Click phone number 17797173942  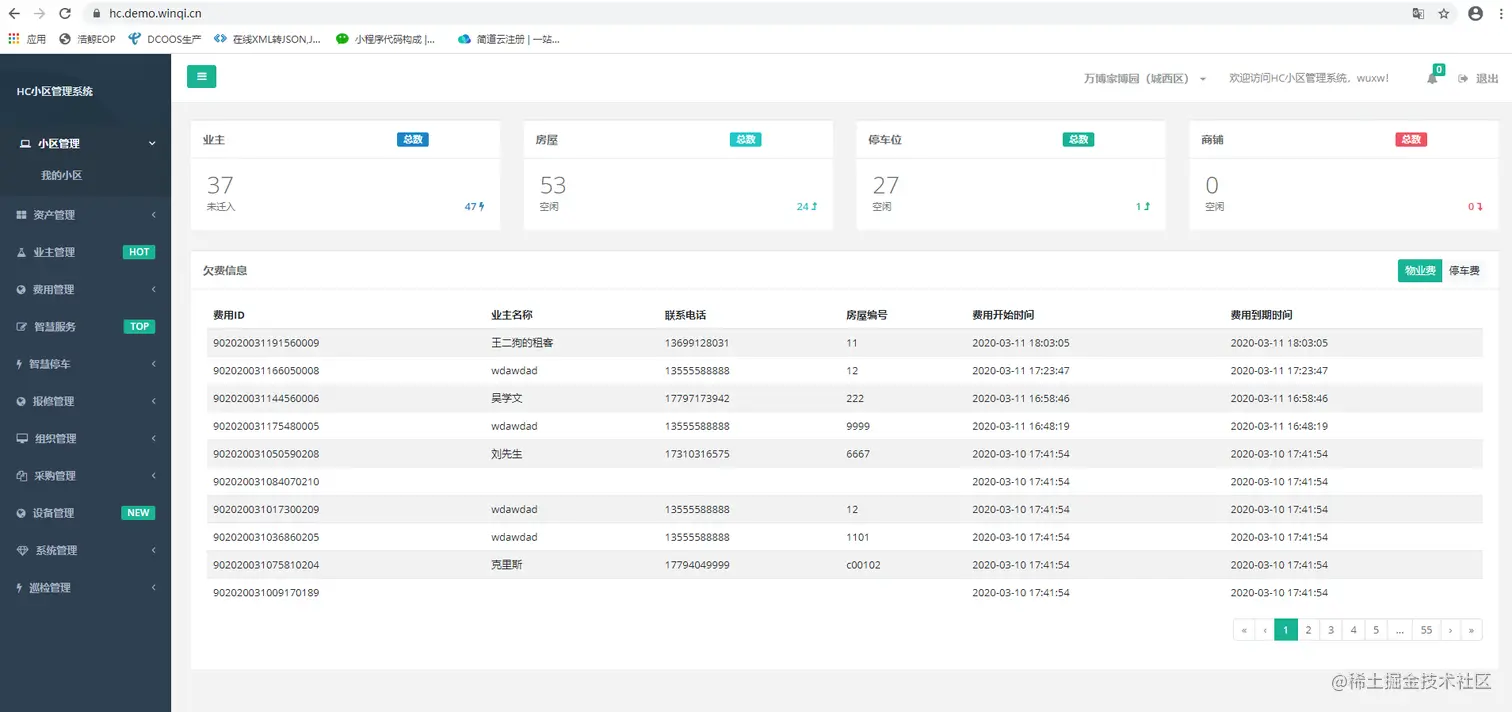[x=697, y=398]
